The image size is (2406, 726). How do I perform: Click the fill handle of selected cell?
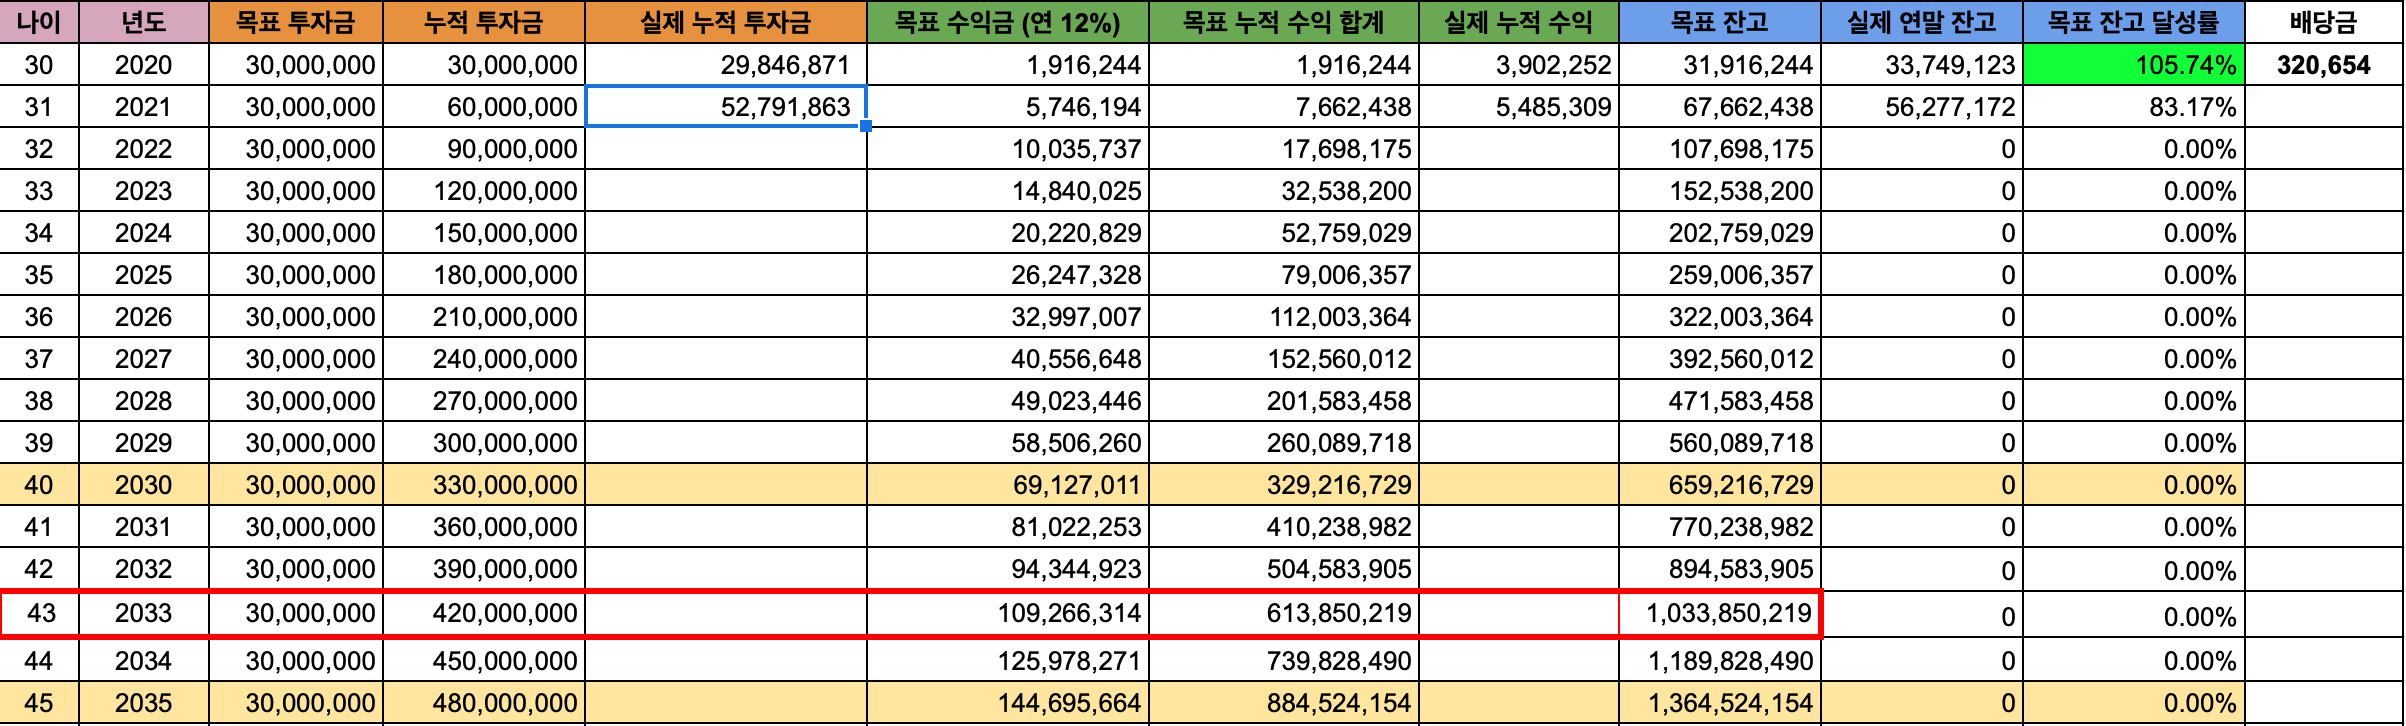[866, 127]
